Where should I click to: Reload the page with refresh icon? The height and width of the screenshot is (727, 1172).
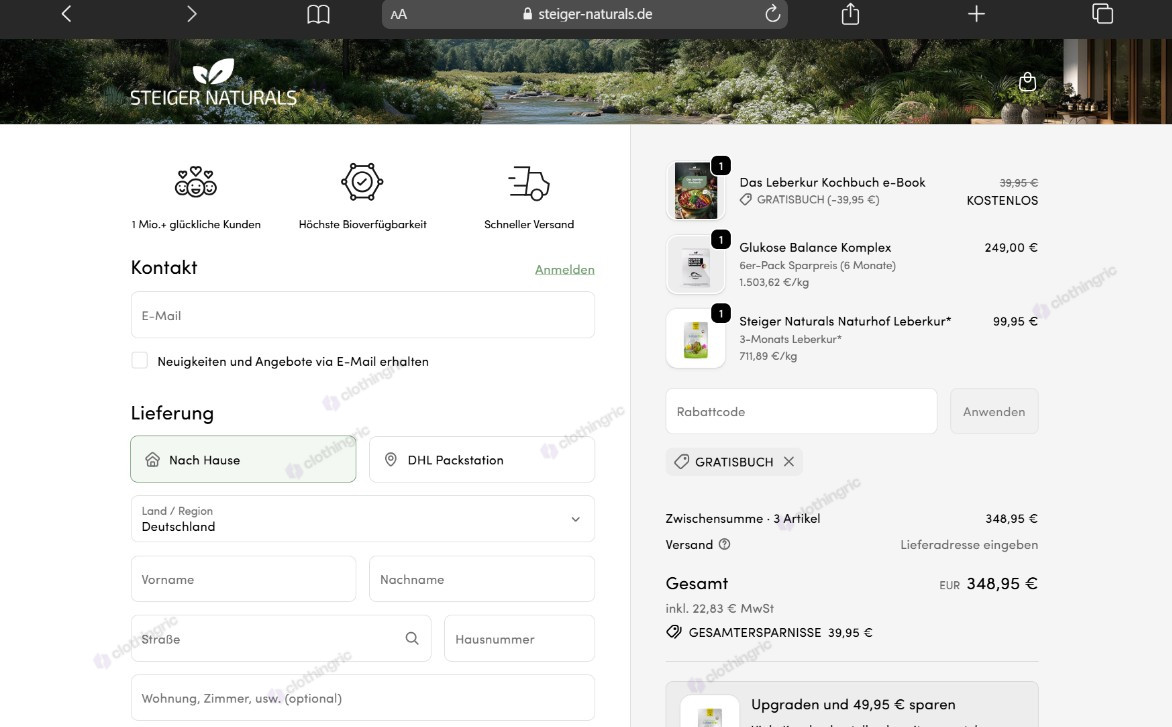[x=773, y=13]
